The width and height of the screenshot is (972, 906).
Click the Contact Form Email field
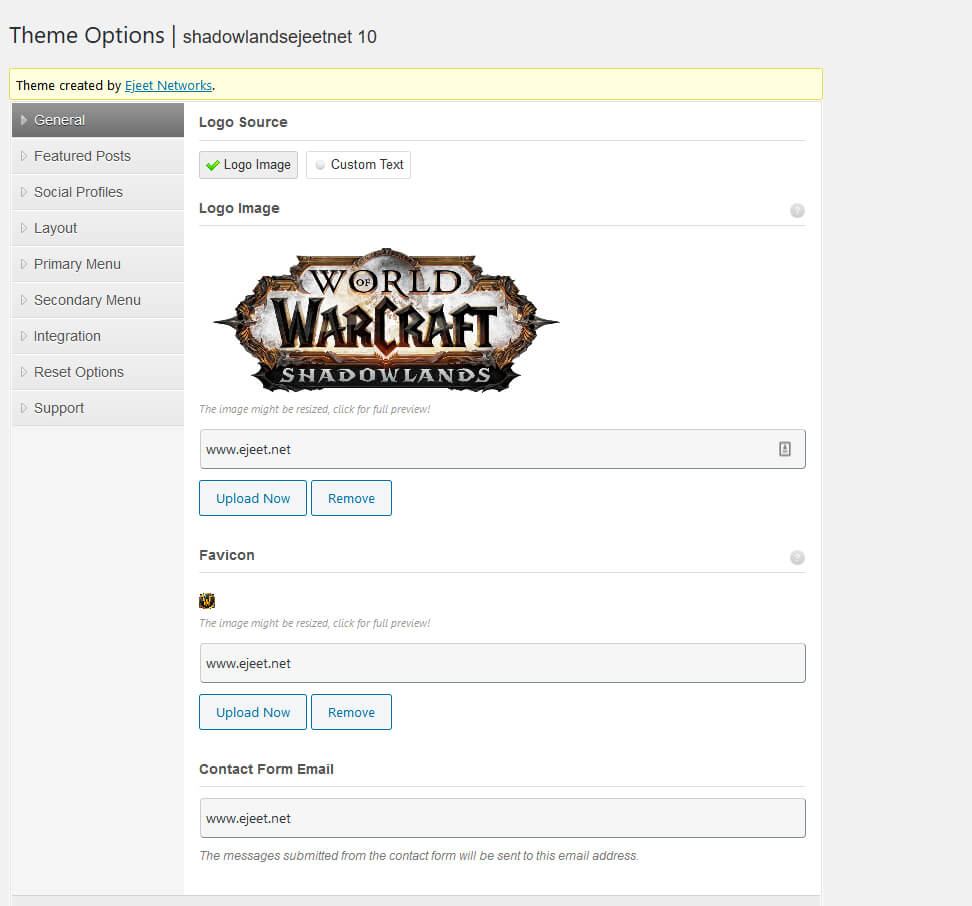pos(502,818)
